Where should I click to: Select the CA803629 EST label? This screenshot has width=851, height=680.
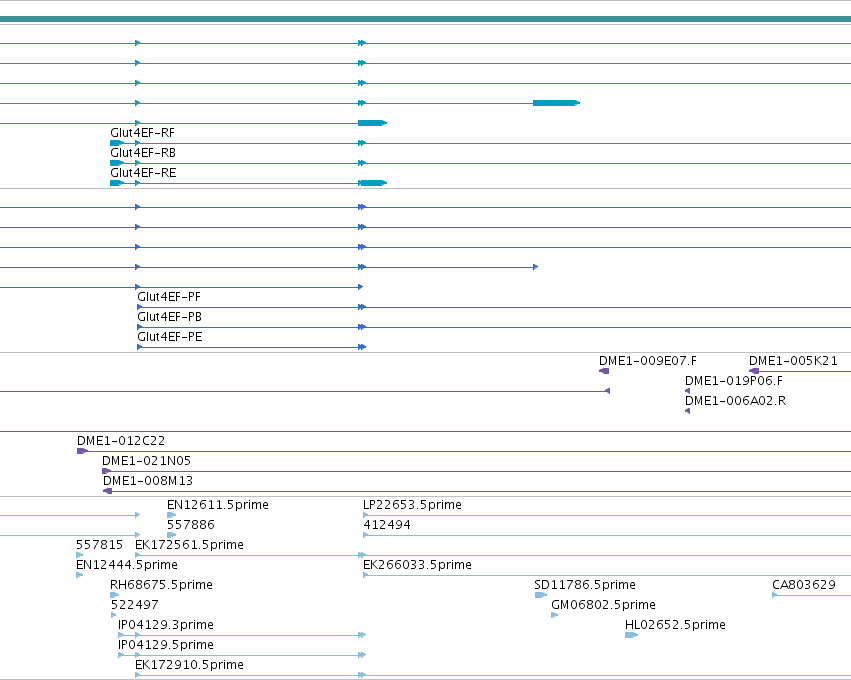pyautogui.click(x=804, y=586)
